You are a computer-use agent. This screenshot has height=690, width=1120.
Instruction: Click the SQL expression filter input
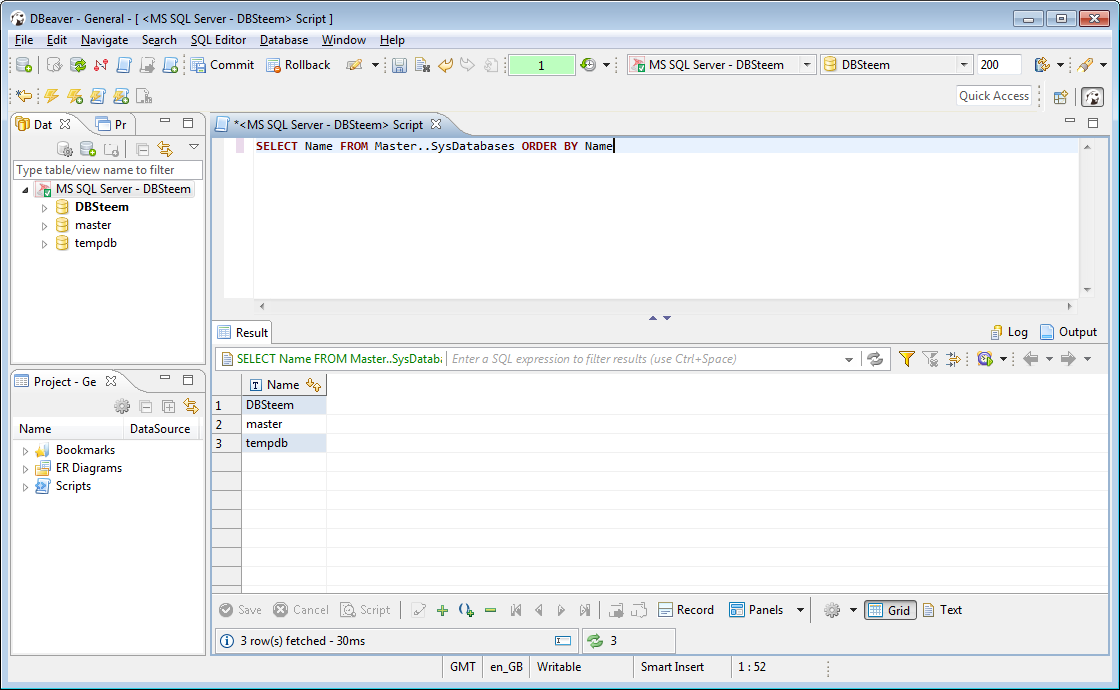coord(643,359)
